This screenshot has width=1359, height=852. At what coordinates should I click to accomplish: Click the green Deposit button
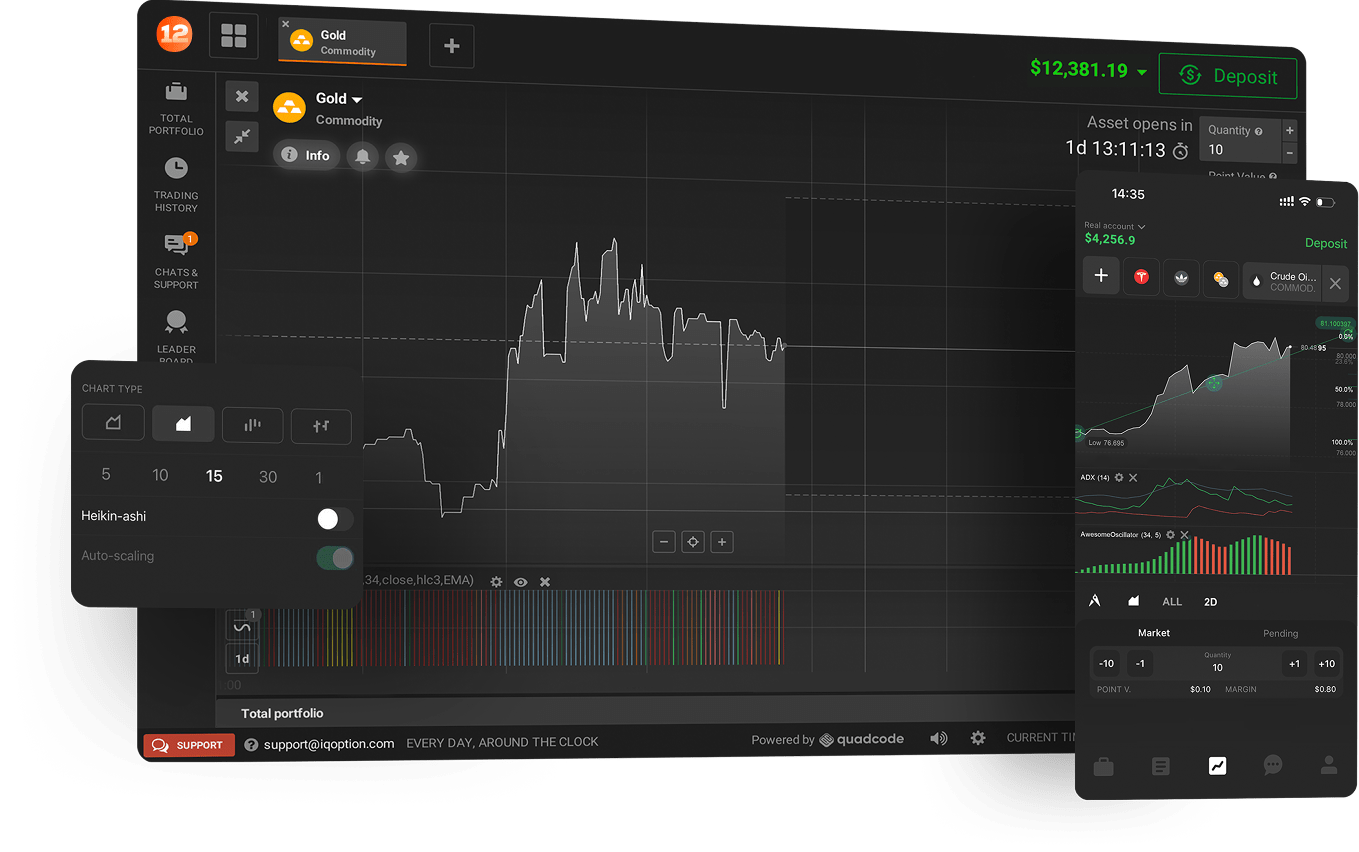coord(1227,76)
